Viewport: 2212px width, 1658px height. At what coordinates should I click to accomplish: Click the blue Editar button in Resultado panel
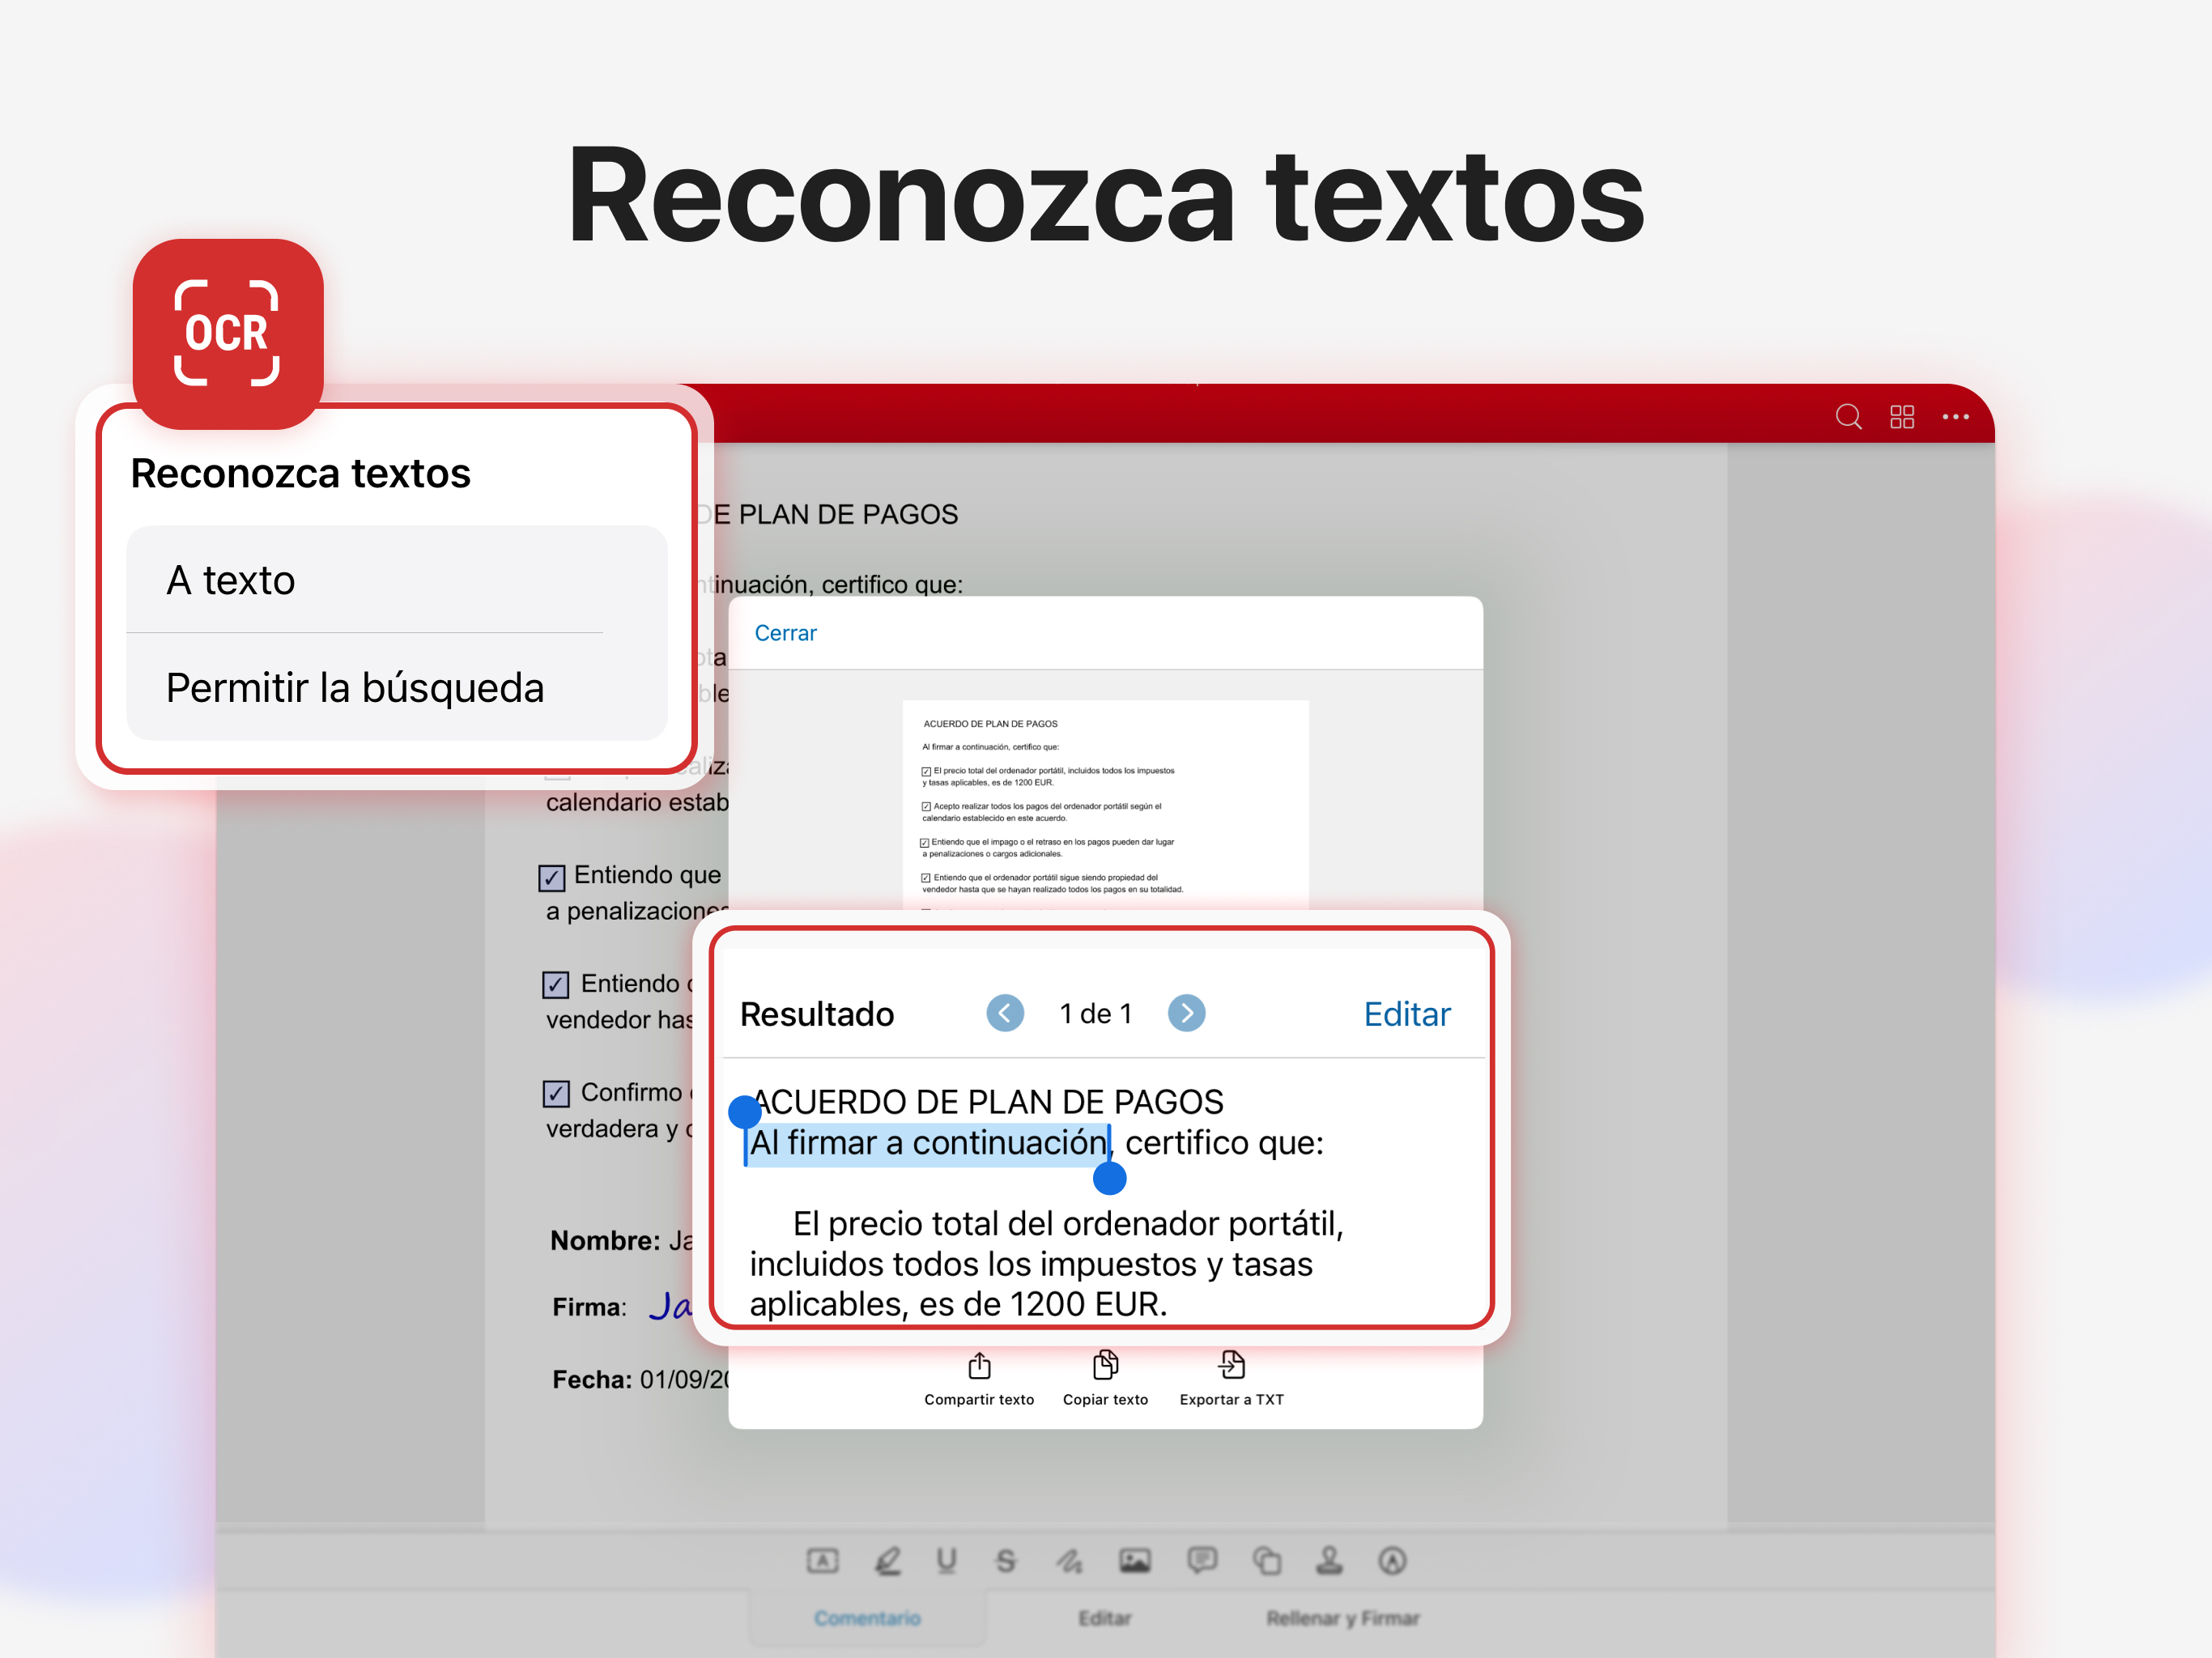(1407, 1014)
